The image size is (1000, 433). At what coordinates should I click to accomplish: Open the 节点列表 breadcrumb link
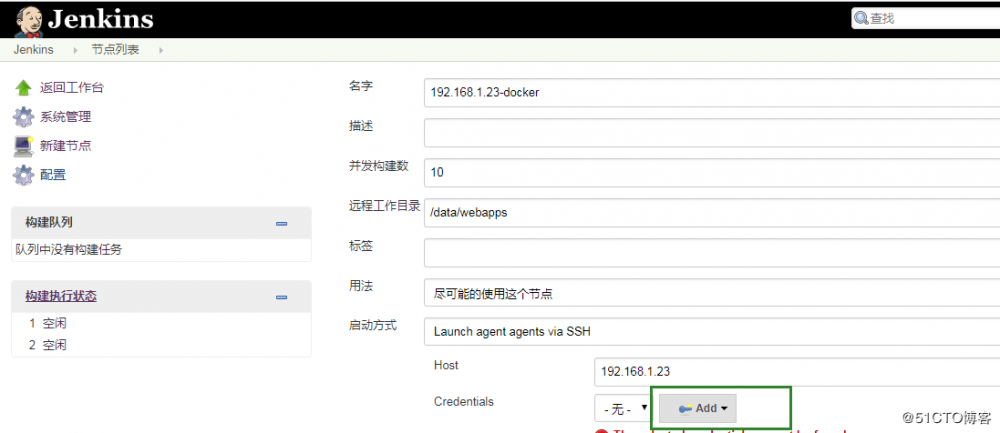[115, 50]
